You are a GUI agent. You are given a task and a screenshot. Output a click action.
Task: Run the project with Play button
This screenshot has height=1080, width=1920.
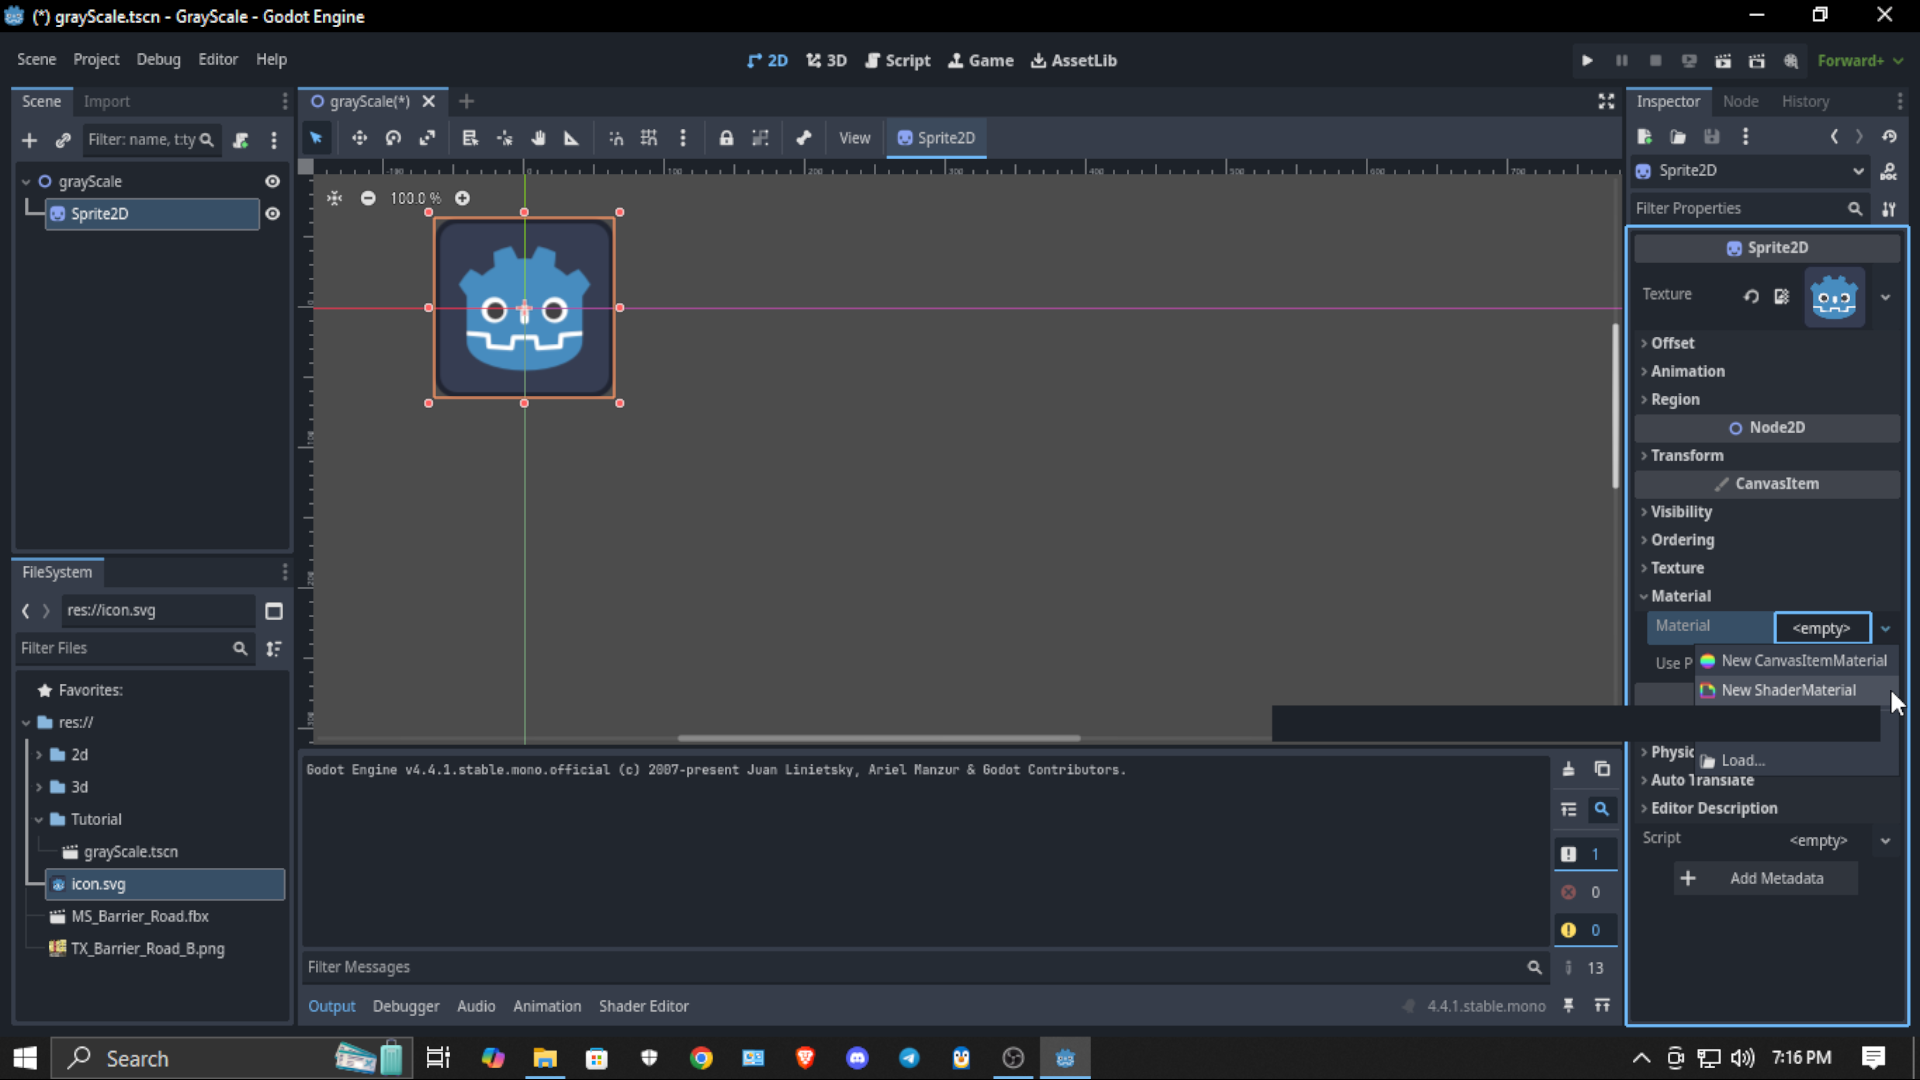coord(1587,61)
